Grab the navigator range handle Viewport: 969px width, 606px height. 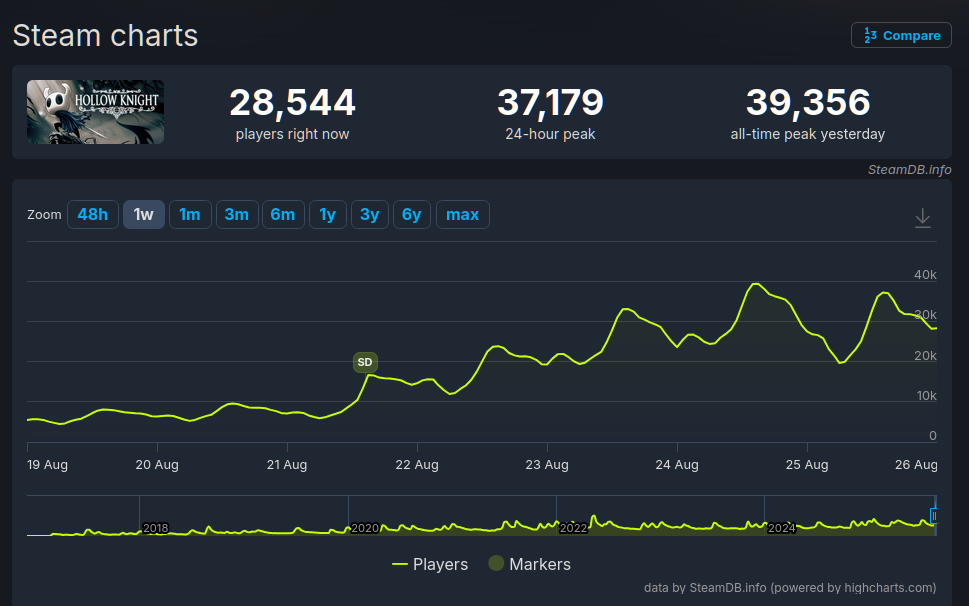934,515
